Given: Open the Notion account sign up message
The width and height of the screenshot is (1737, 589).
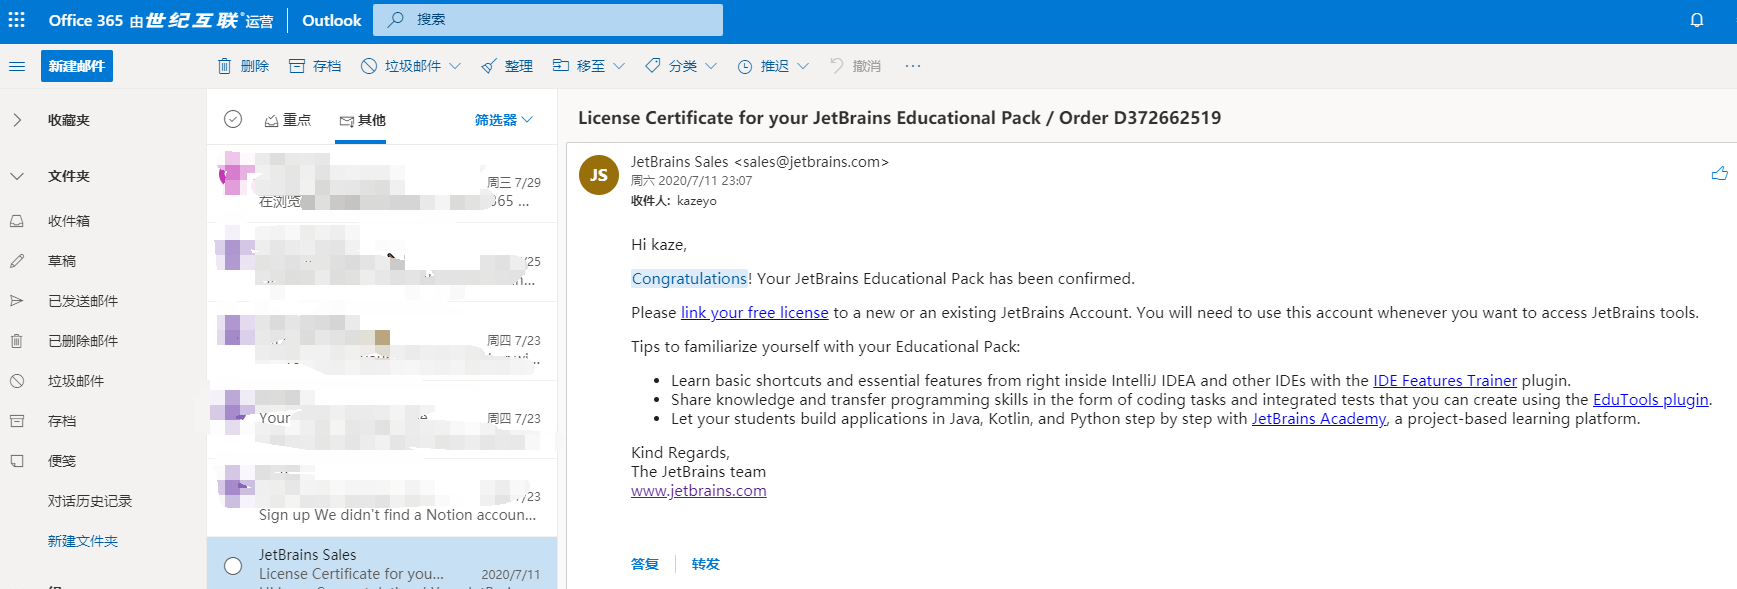Looking at the screenshot, I should click(382, 498).
